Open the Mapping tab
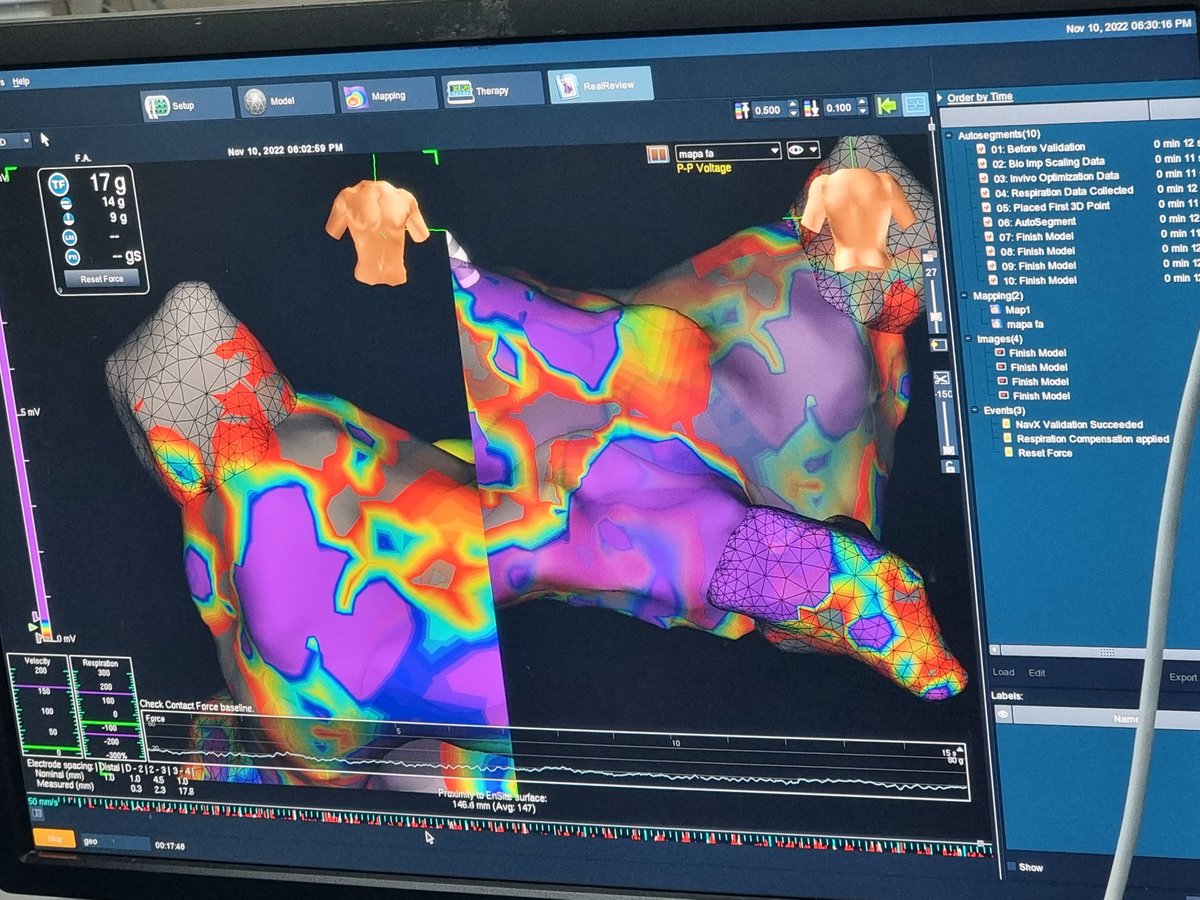 [387, 95]
